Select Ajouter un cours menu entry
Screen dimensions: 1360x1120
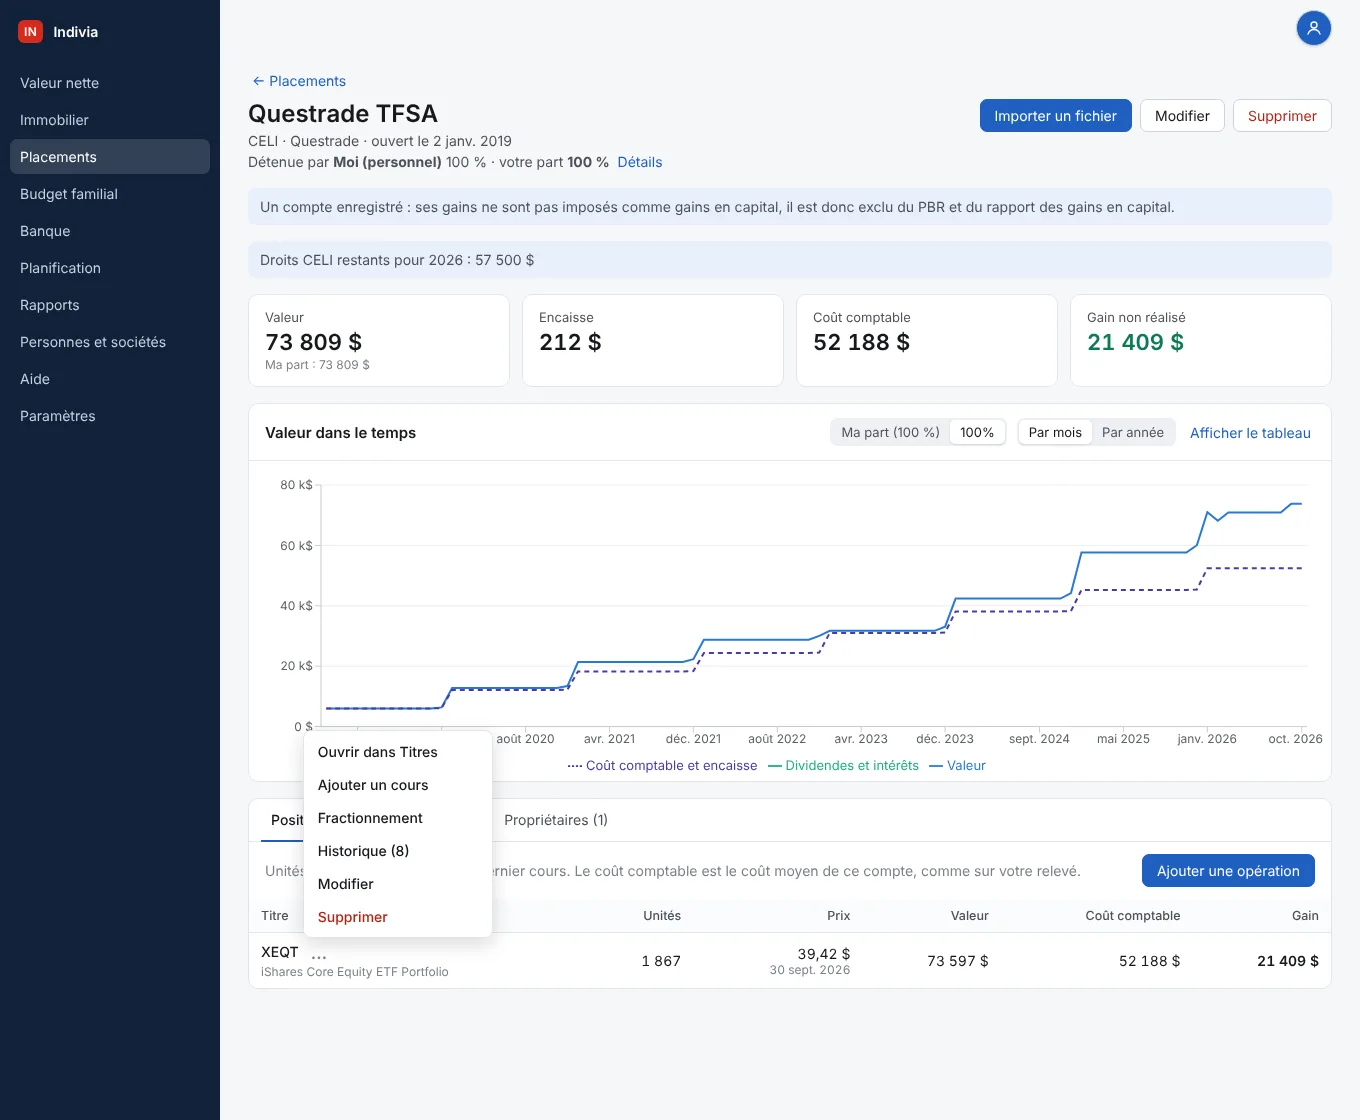[397, 785]
